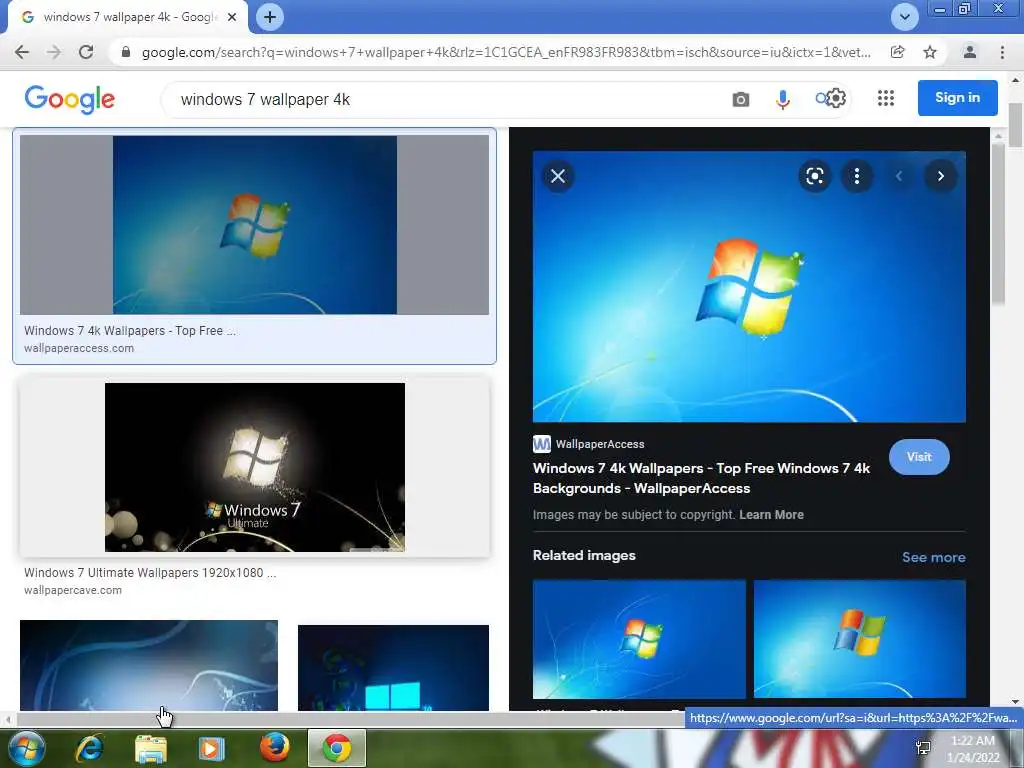The width and height of the screenshot is (1024, 768).
Task: Select the dark Windows 10 logo thumbnail
Action: pyautogui.click(x=393, y=667)
